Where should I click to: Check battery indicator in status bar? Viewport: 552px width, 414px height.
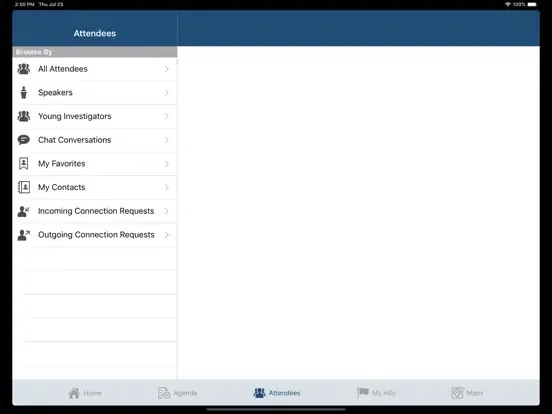click(532, 4)
